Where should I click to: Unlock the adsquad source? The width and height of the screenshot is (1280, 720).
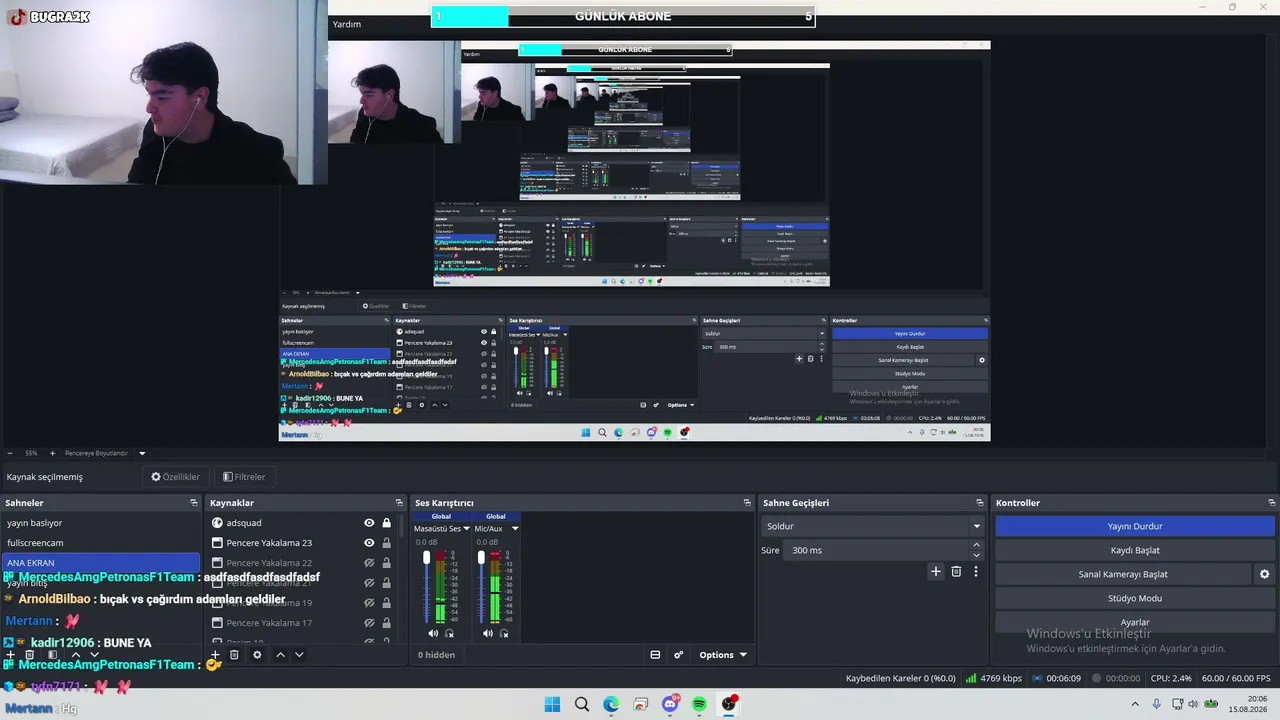point(386,523)
